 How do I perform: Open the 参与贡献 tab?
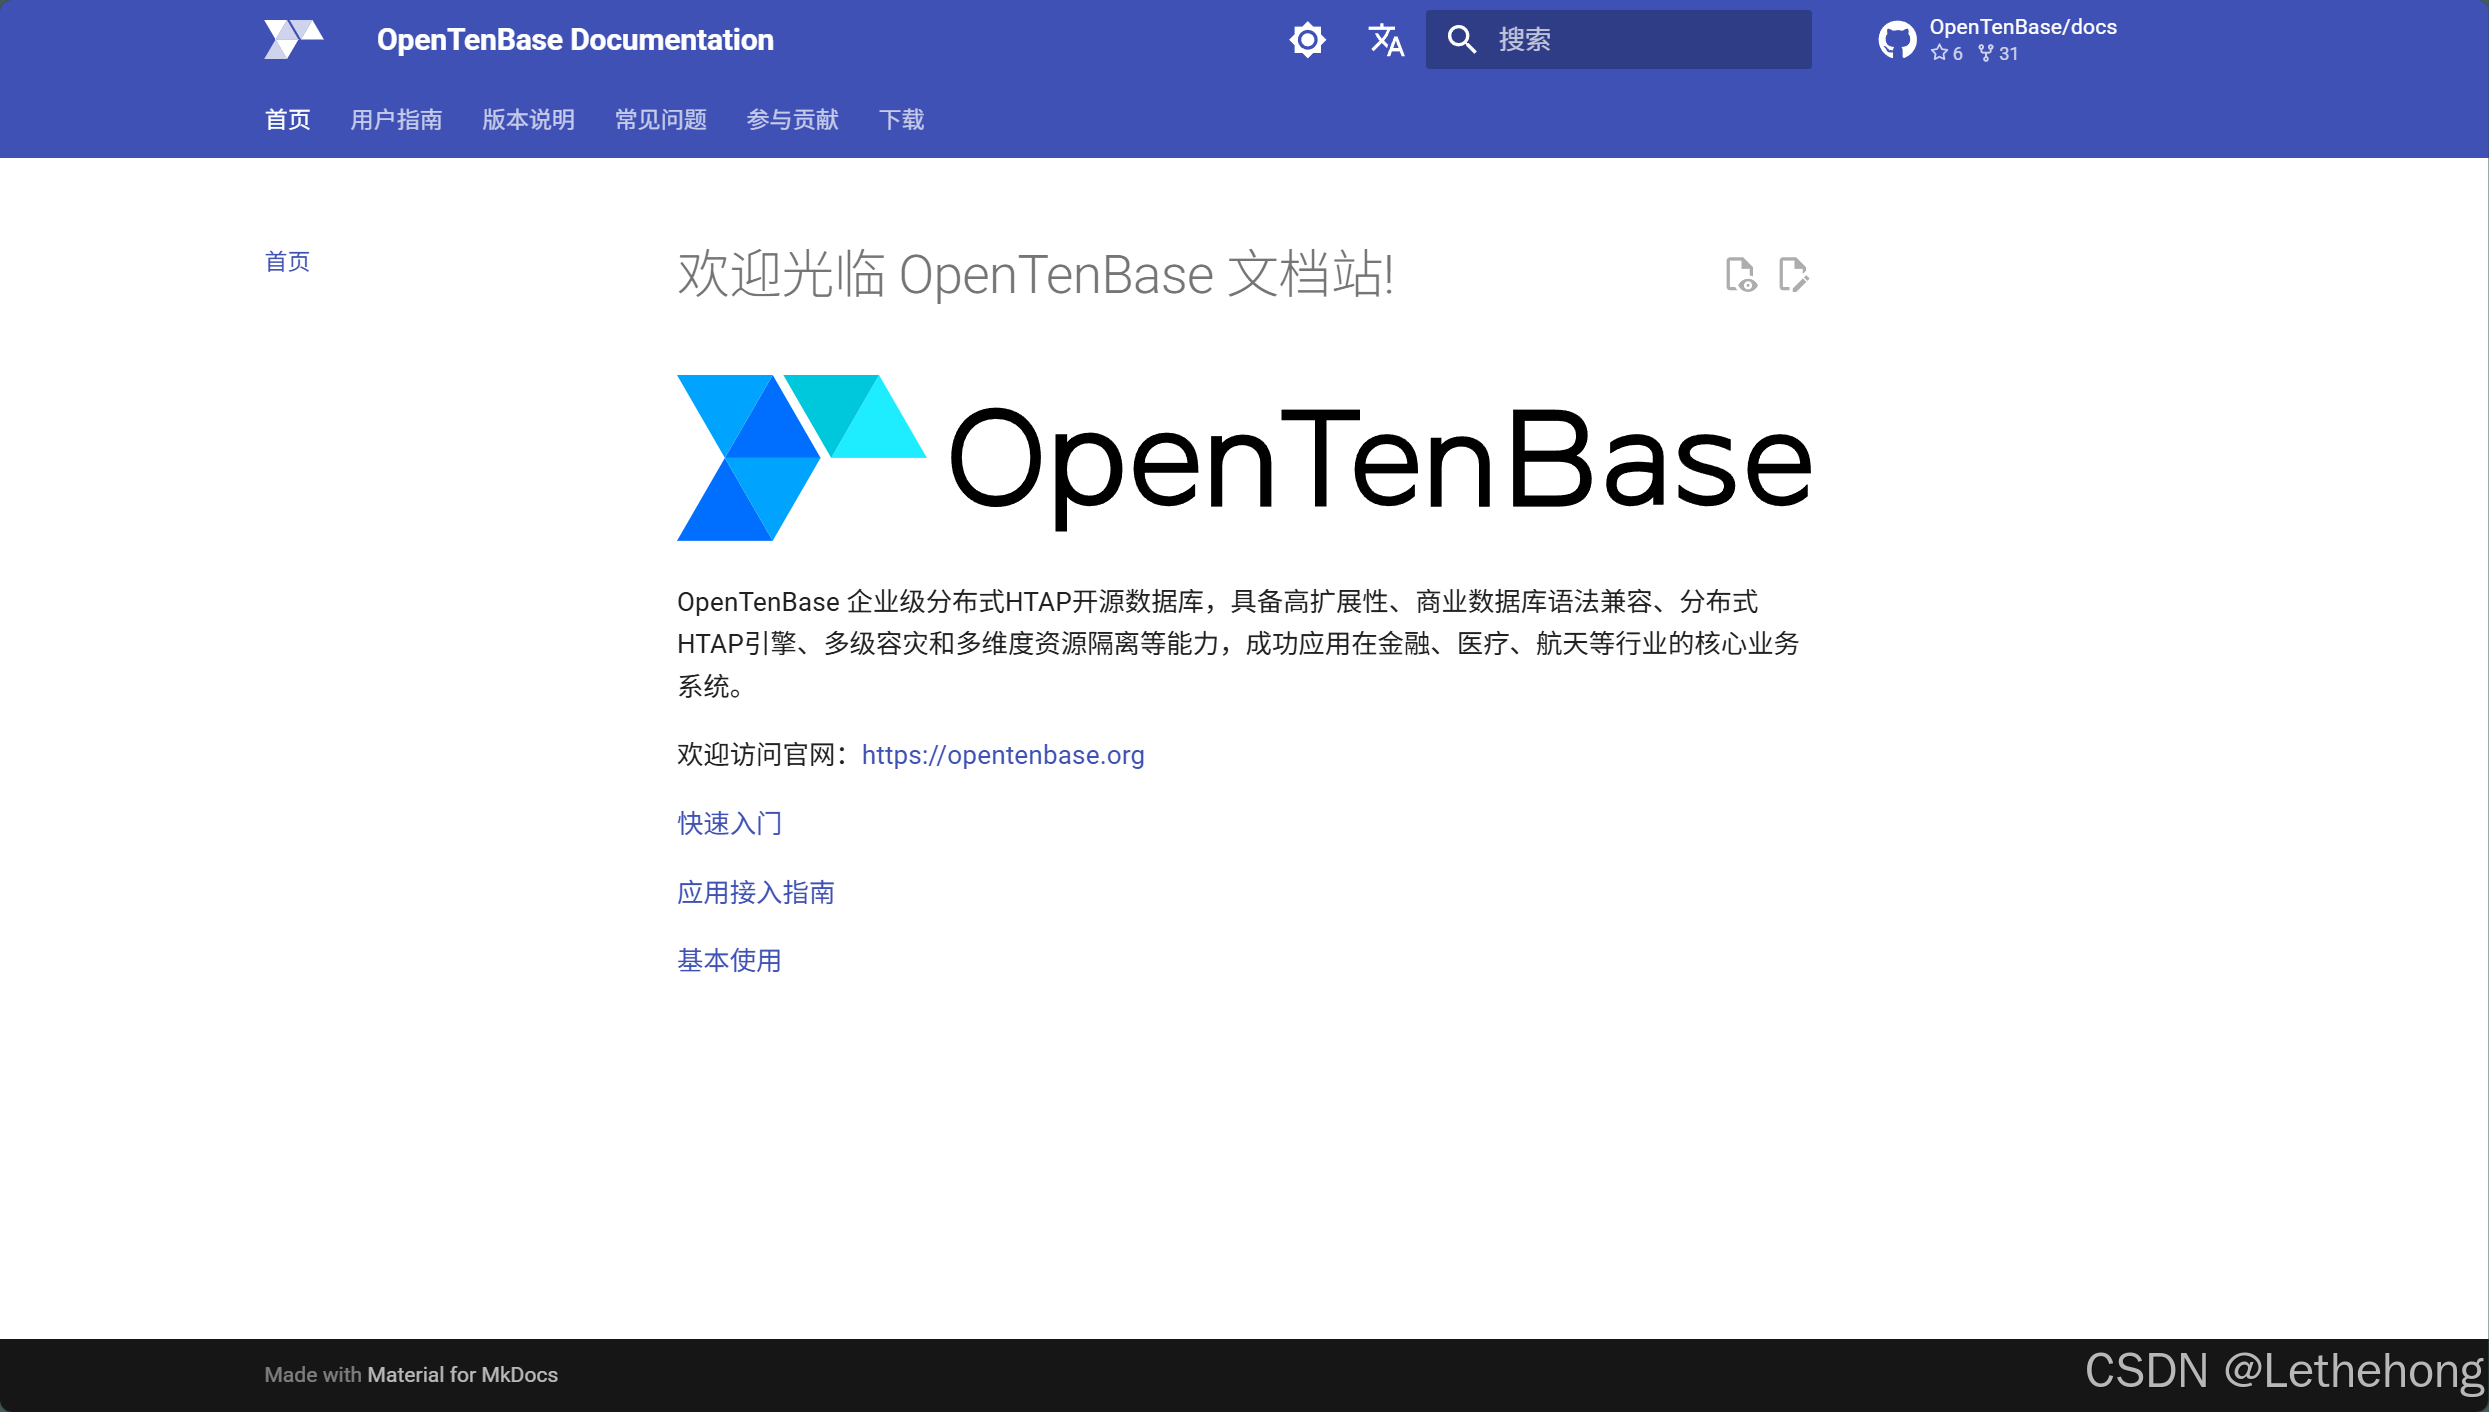792,120
